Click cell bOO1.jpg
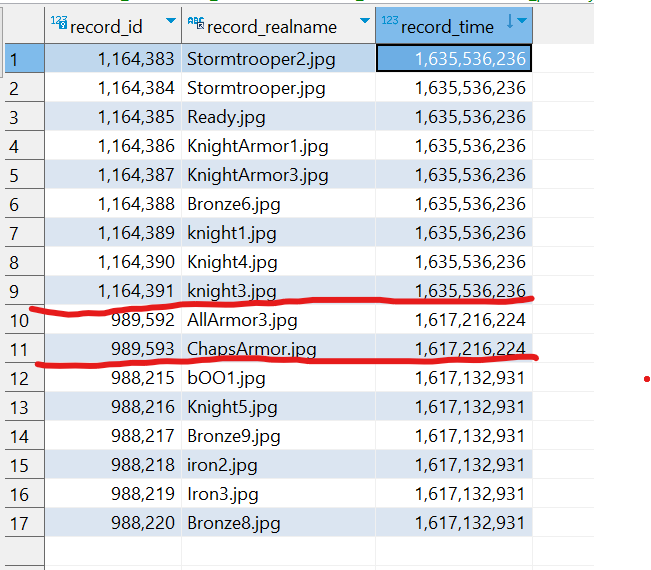This screenshot has width=651, height=570. coord(278,378)
